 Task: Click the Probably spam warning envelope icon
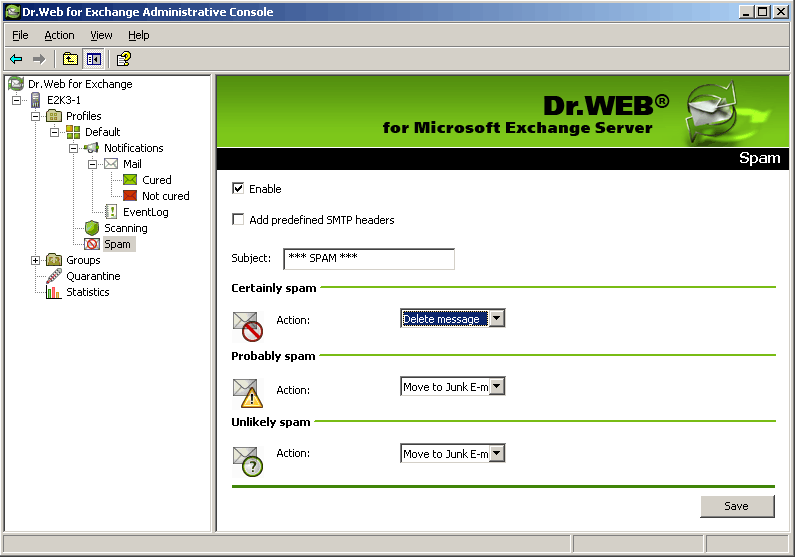click(x=248, y=393)
